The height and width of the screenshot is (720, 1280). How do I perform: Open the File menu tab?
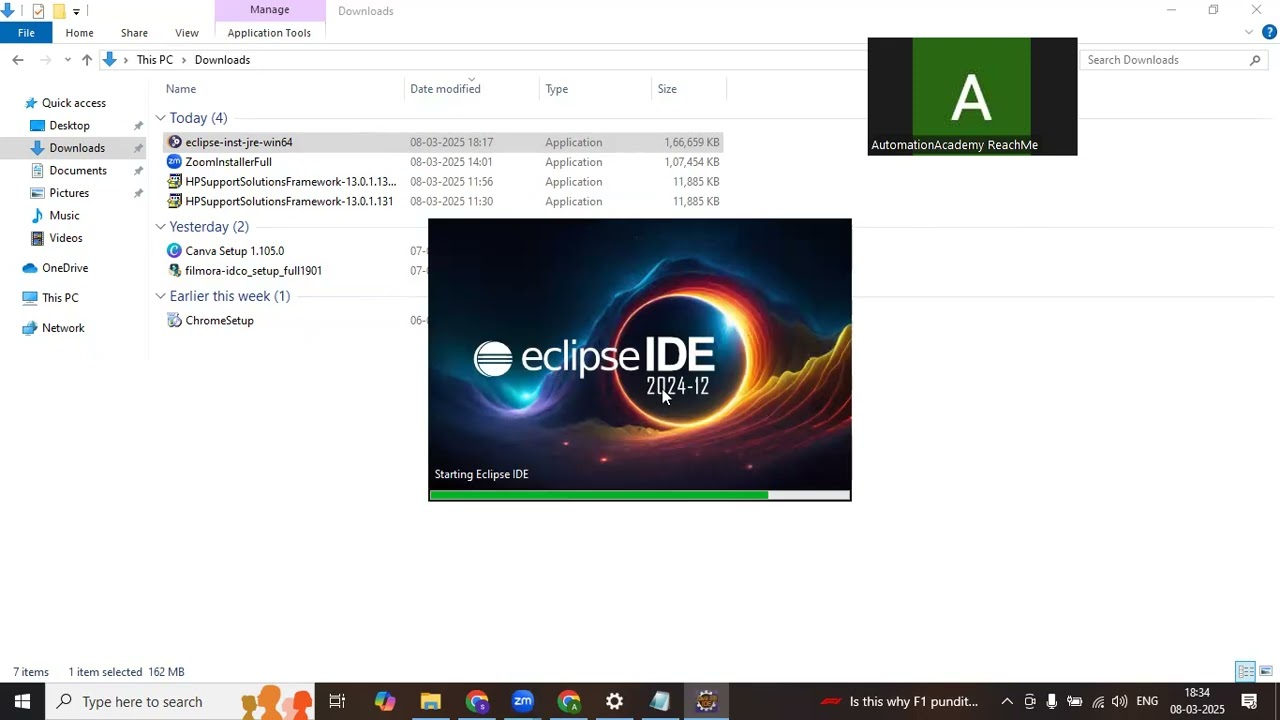click(x=26, y=33)
